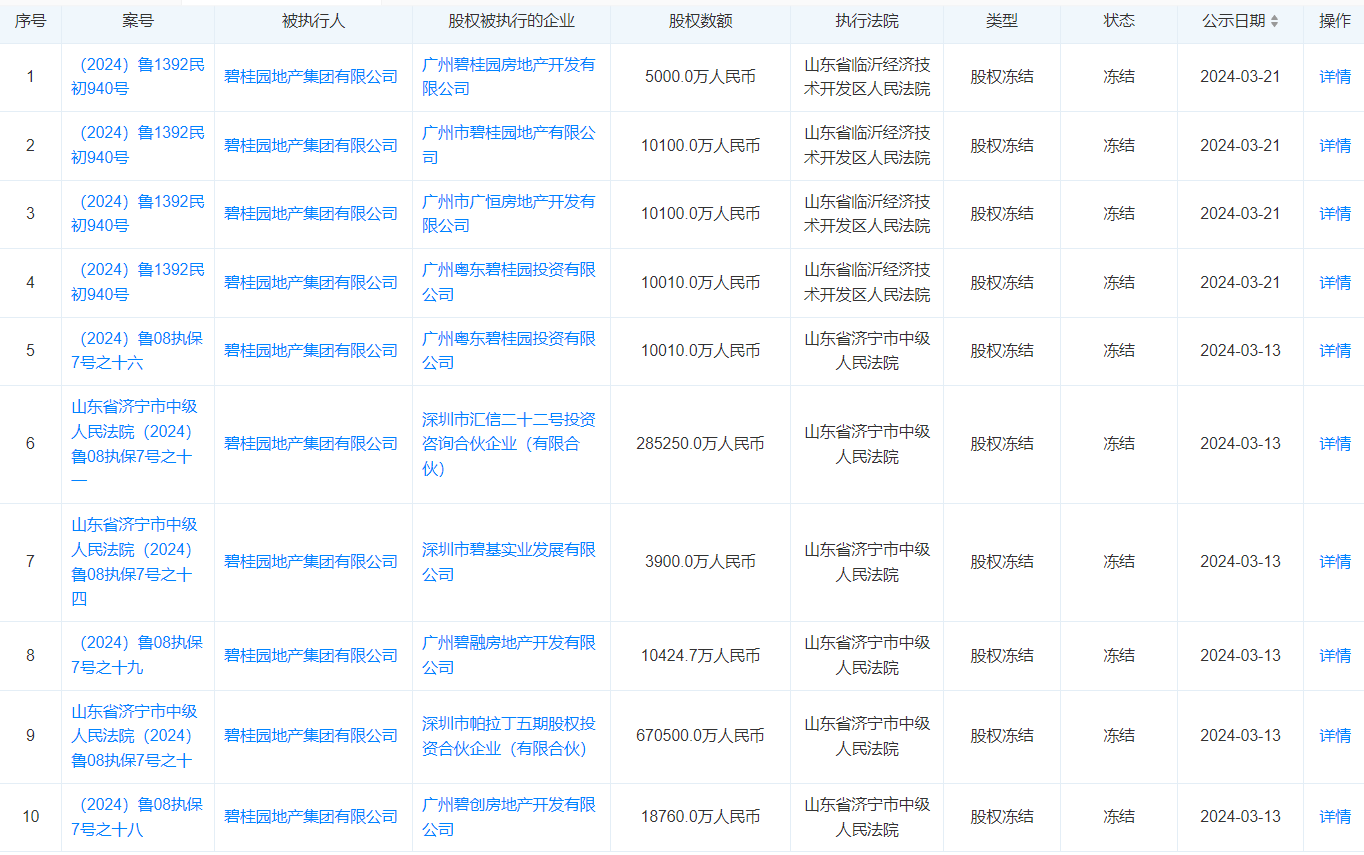Open 深圳市汇信二十二号投资咨询合伙企业 link
Viewport: 1364px width, 855px height.
pyautogui.click(x=509, y=444)
